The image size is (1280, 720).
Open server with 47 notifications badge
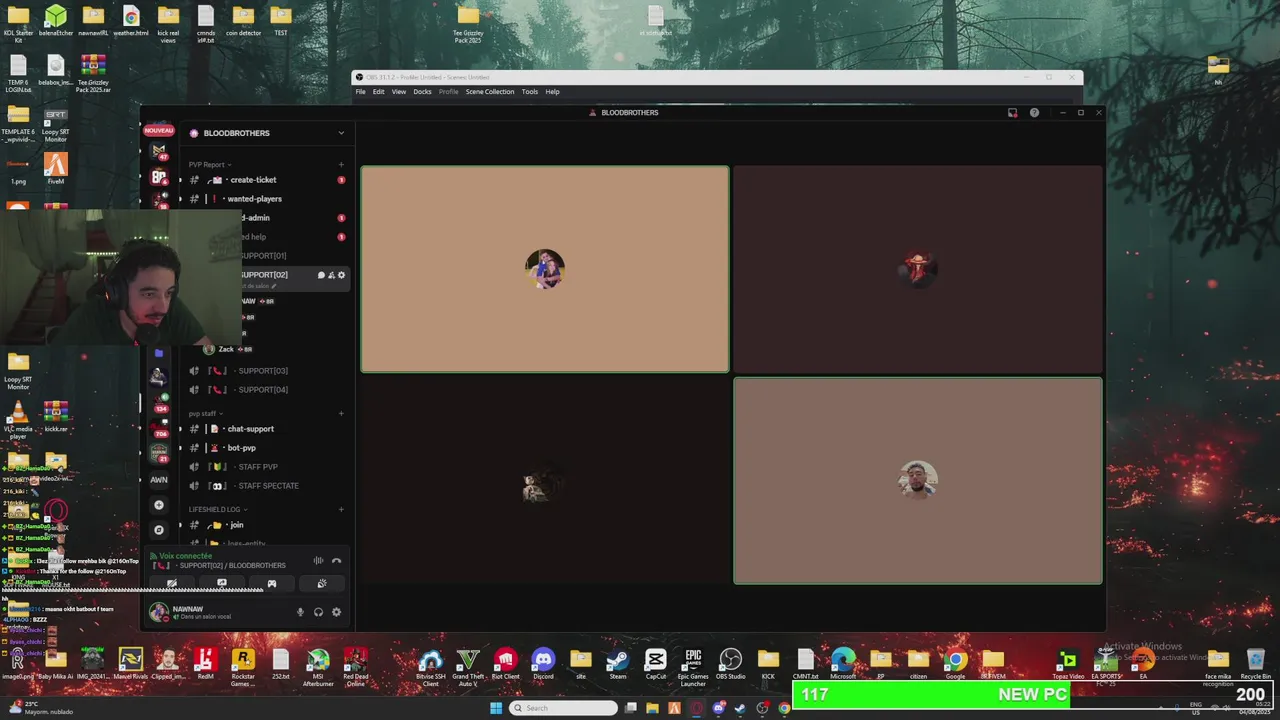[x=159, y=151]
